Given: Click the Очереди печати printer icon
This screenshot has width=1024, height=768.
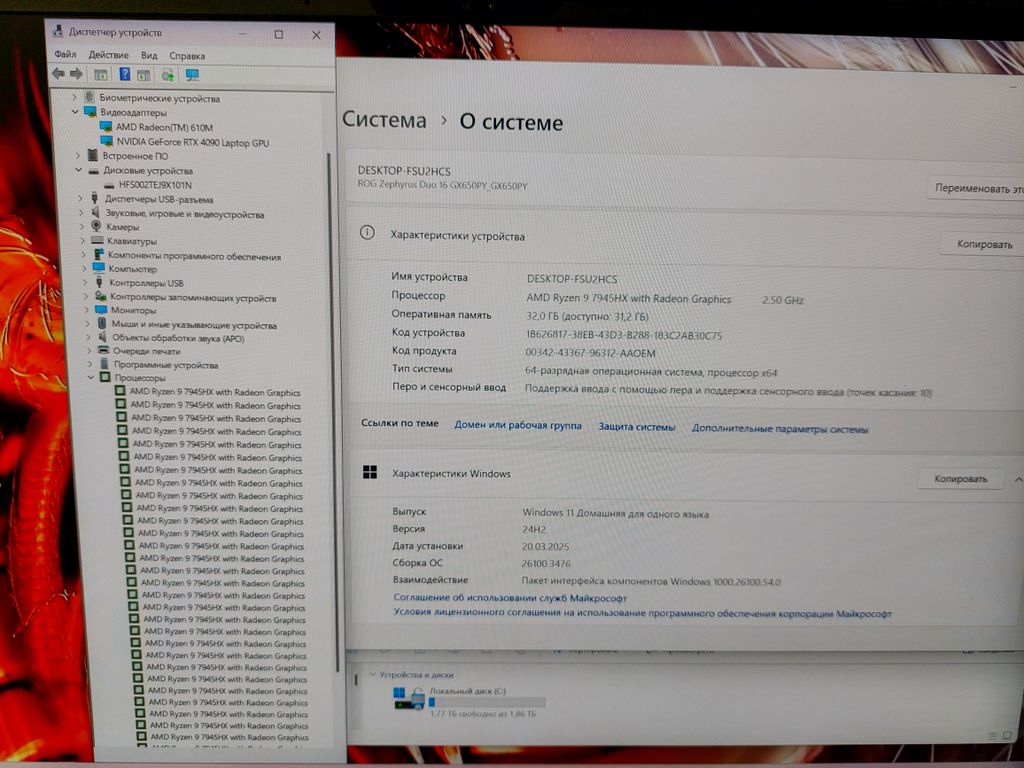Looking at the screenshot, I should tap(103, 350).
